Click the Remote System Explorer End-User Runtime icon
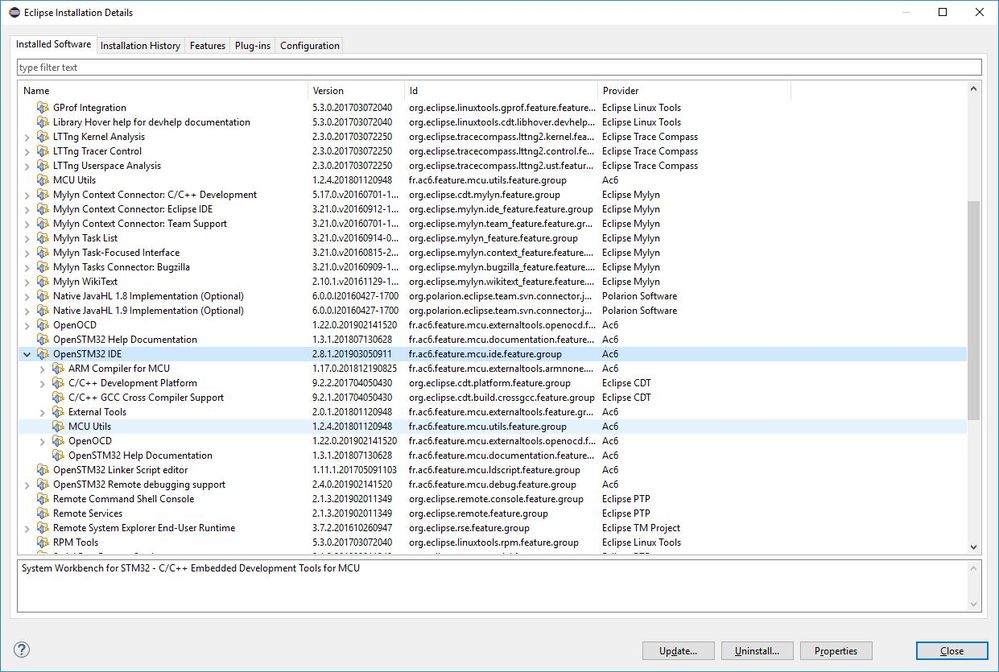 click(43, 528)
